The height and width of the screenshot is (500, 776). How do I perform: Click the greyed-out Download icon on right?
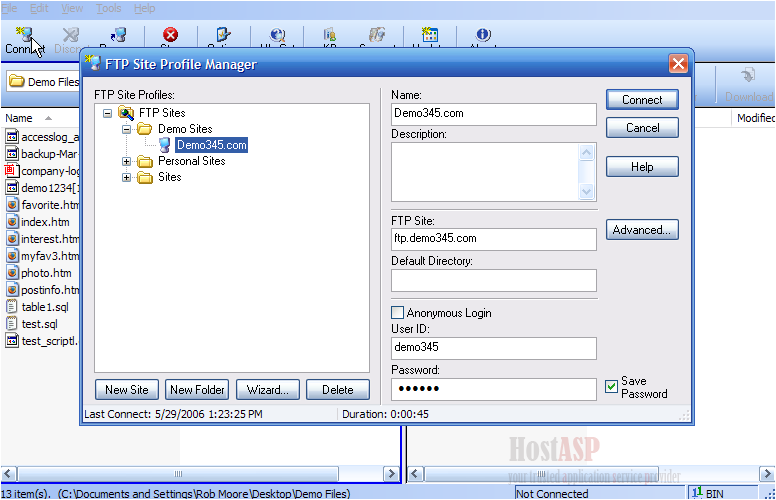click(748, 75)
